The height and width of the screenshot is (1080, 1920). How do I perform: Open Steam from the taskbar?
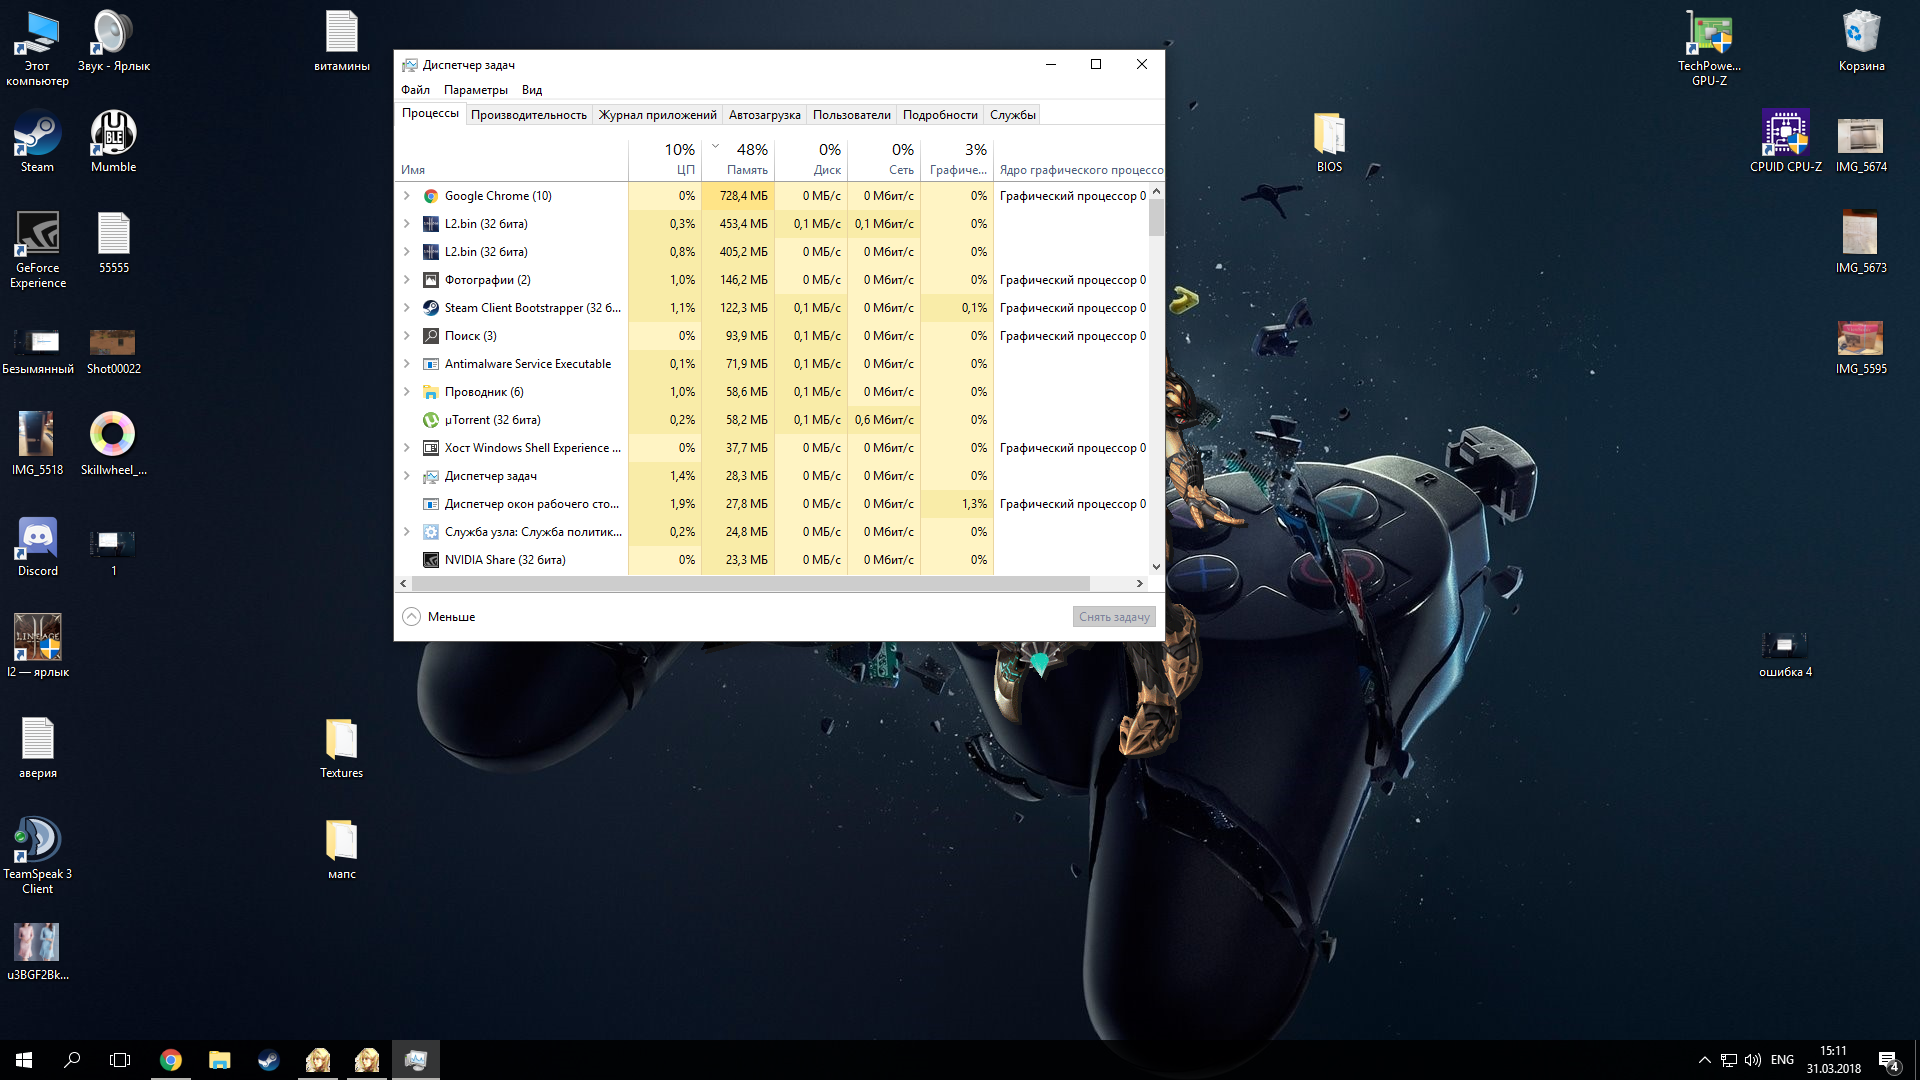click(269, 1060)
